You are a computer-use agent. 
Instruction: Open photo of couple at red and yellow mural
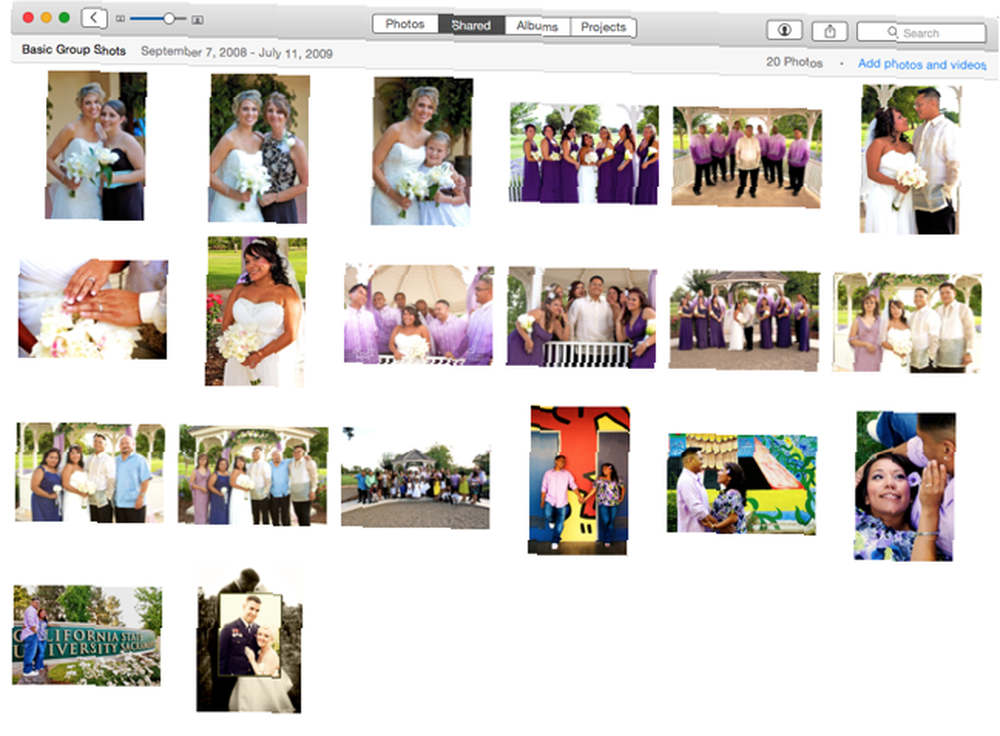point(579,480)
